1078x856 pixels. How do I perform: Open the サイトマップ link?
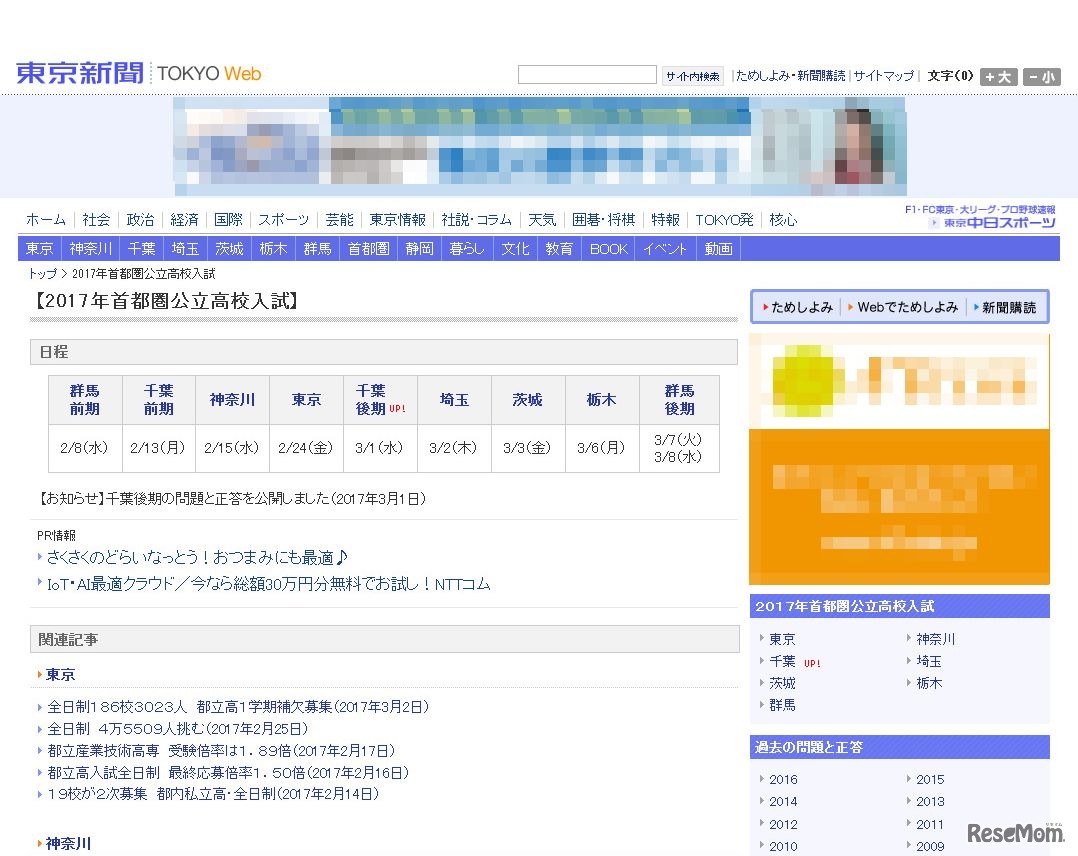coord(883,75)
